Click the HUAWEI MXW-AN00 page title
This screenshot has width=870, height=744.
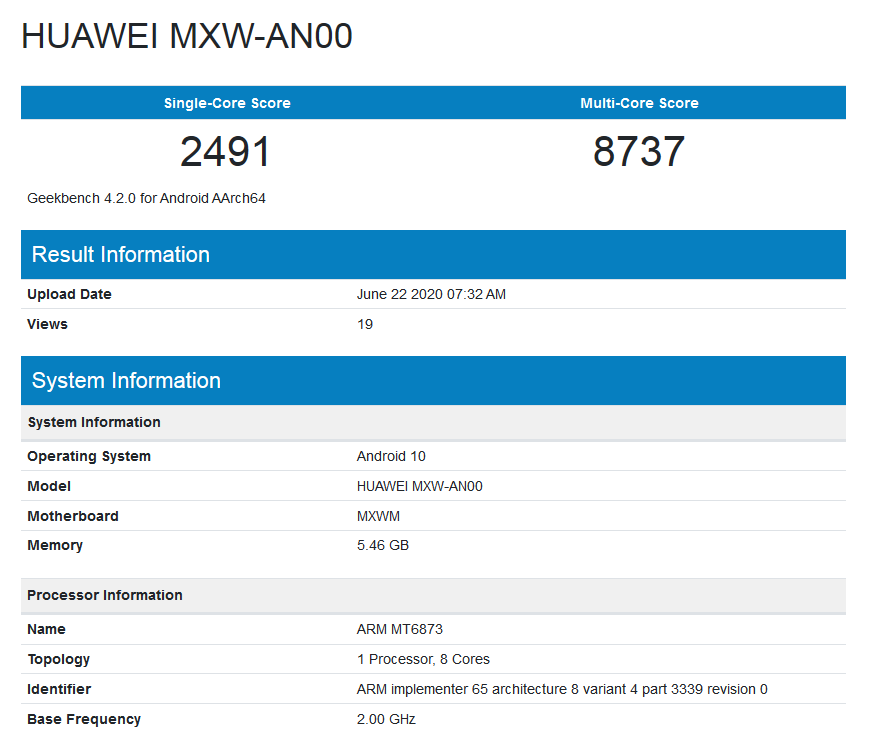[187, 36]
